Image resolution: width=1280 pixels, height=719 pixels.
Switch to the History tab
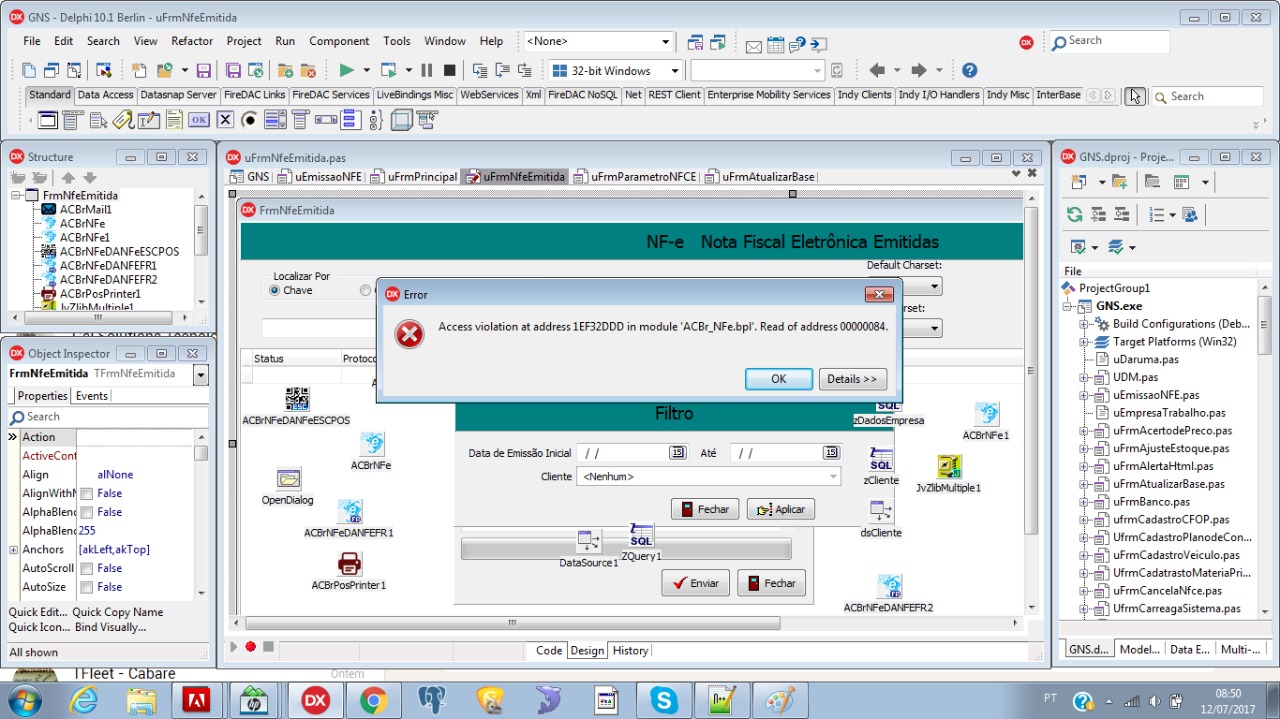coord(630,650)
